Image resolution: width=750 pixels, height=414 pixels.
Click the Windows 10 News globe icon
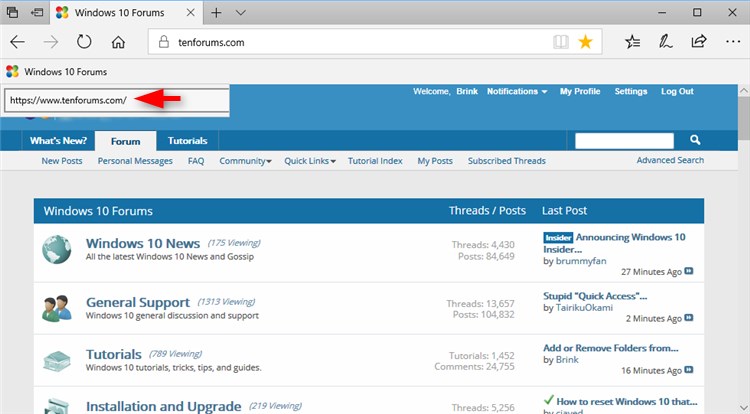click(x=56, y=250)
